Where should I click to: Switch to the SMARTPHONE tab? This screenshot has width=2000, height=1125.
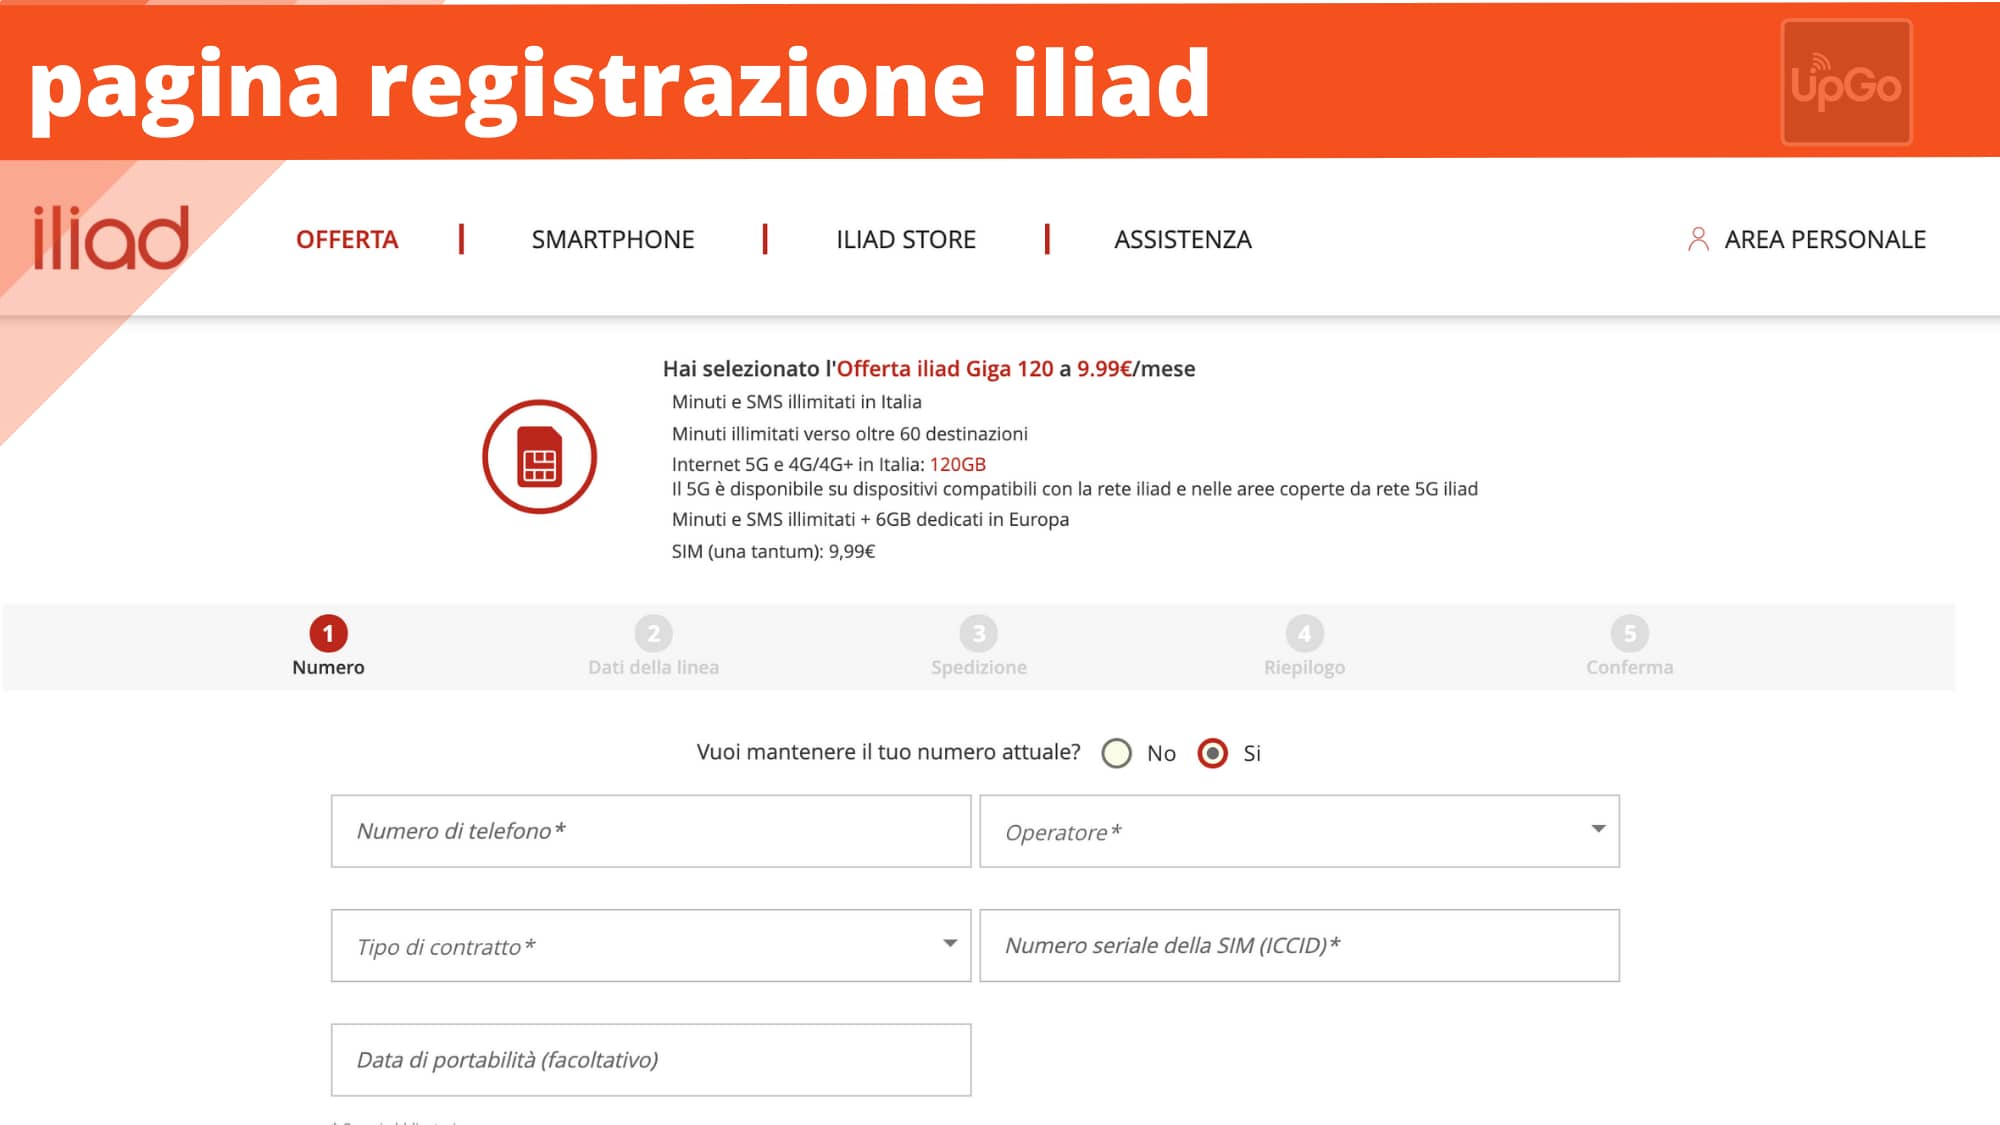pyautogui.click(x=613, y=239)
